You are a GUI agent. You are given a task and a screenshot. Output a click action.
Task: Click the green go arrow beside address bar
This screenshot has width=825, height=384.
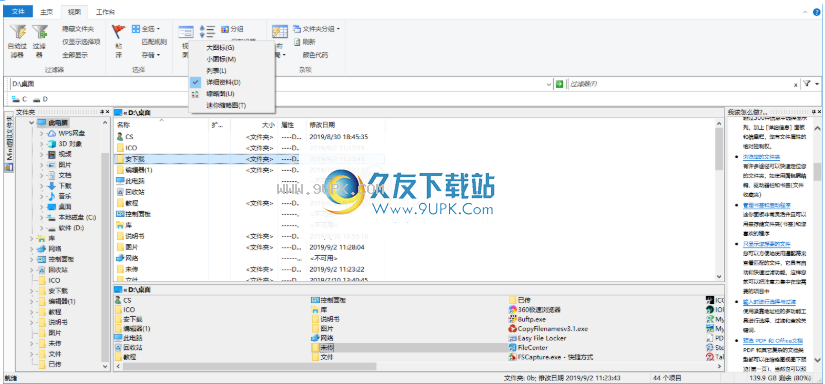point(559,84)
